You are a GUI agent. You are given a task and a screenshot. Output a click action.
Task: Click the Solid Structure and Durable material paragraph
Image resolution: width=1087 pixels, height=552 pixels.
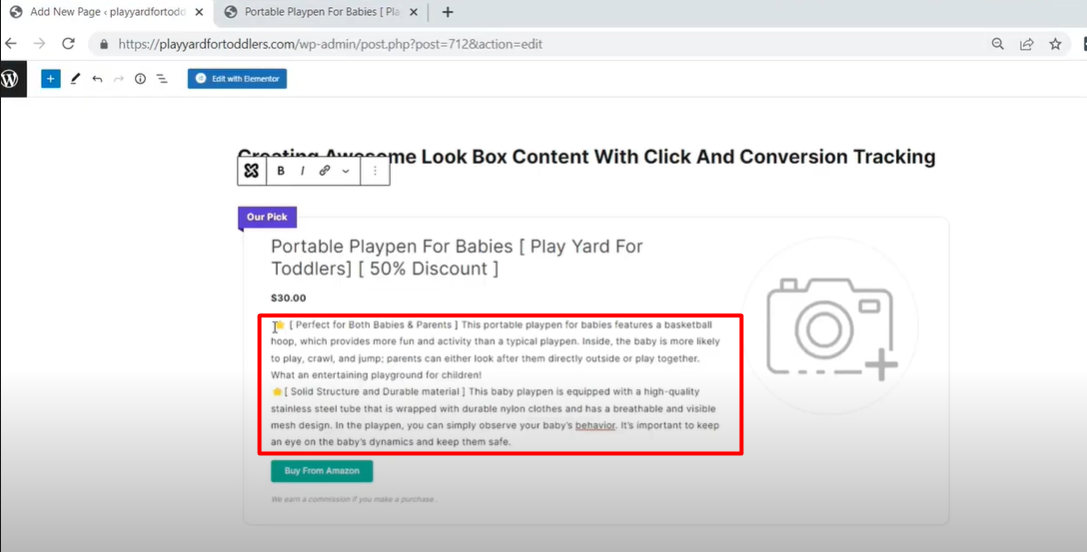(493, 417)
